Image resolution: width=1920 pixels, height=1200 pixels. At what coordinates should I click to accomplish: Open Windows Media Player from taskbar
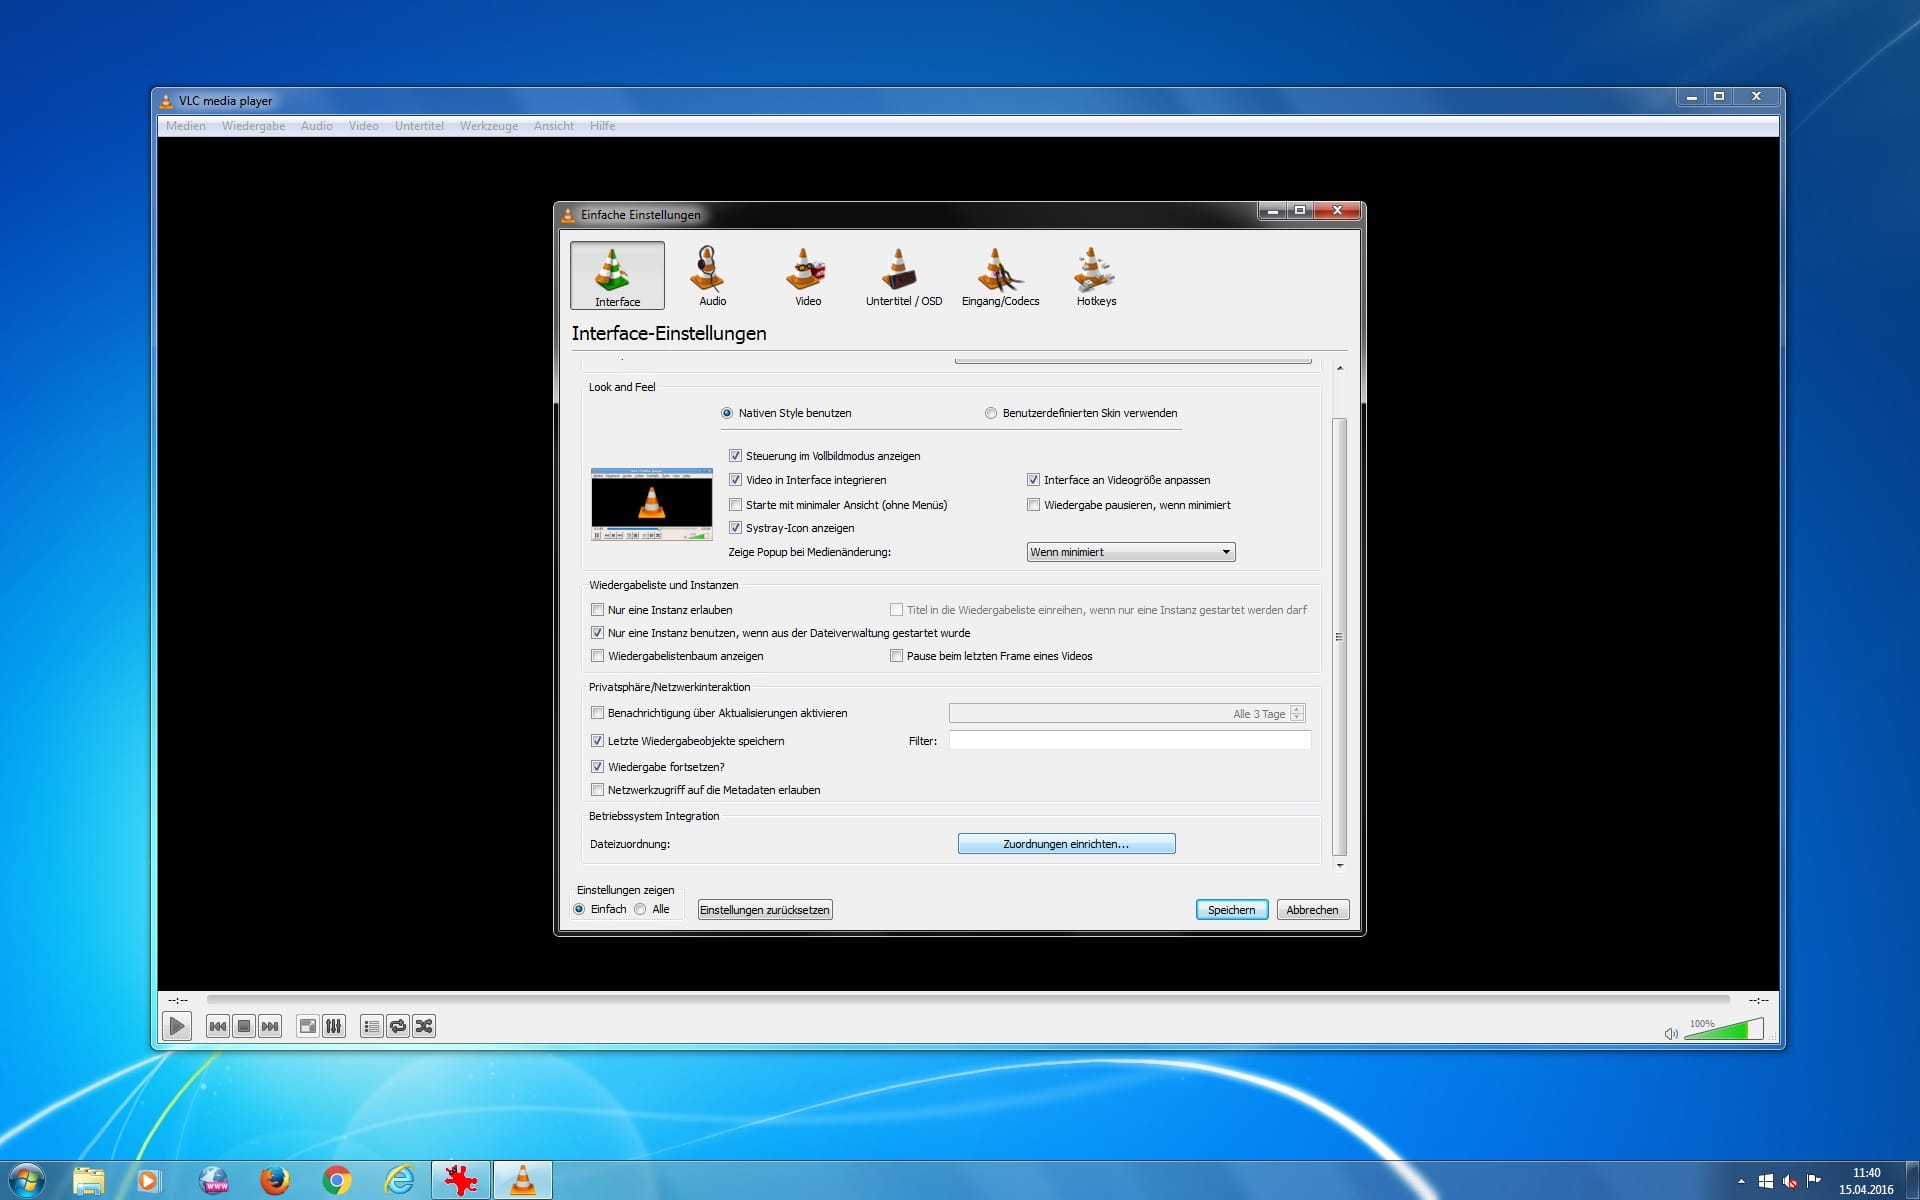pos(149,1181)
